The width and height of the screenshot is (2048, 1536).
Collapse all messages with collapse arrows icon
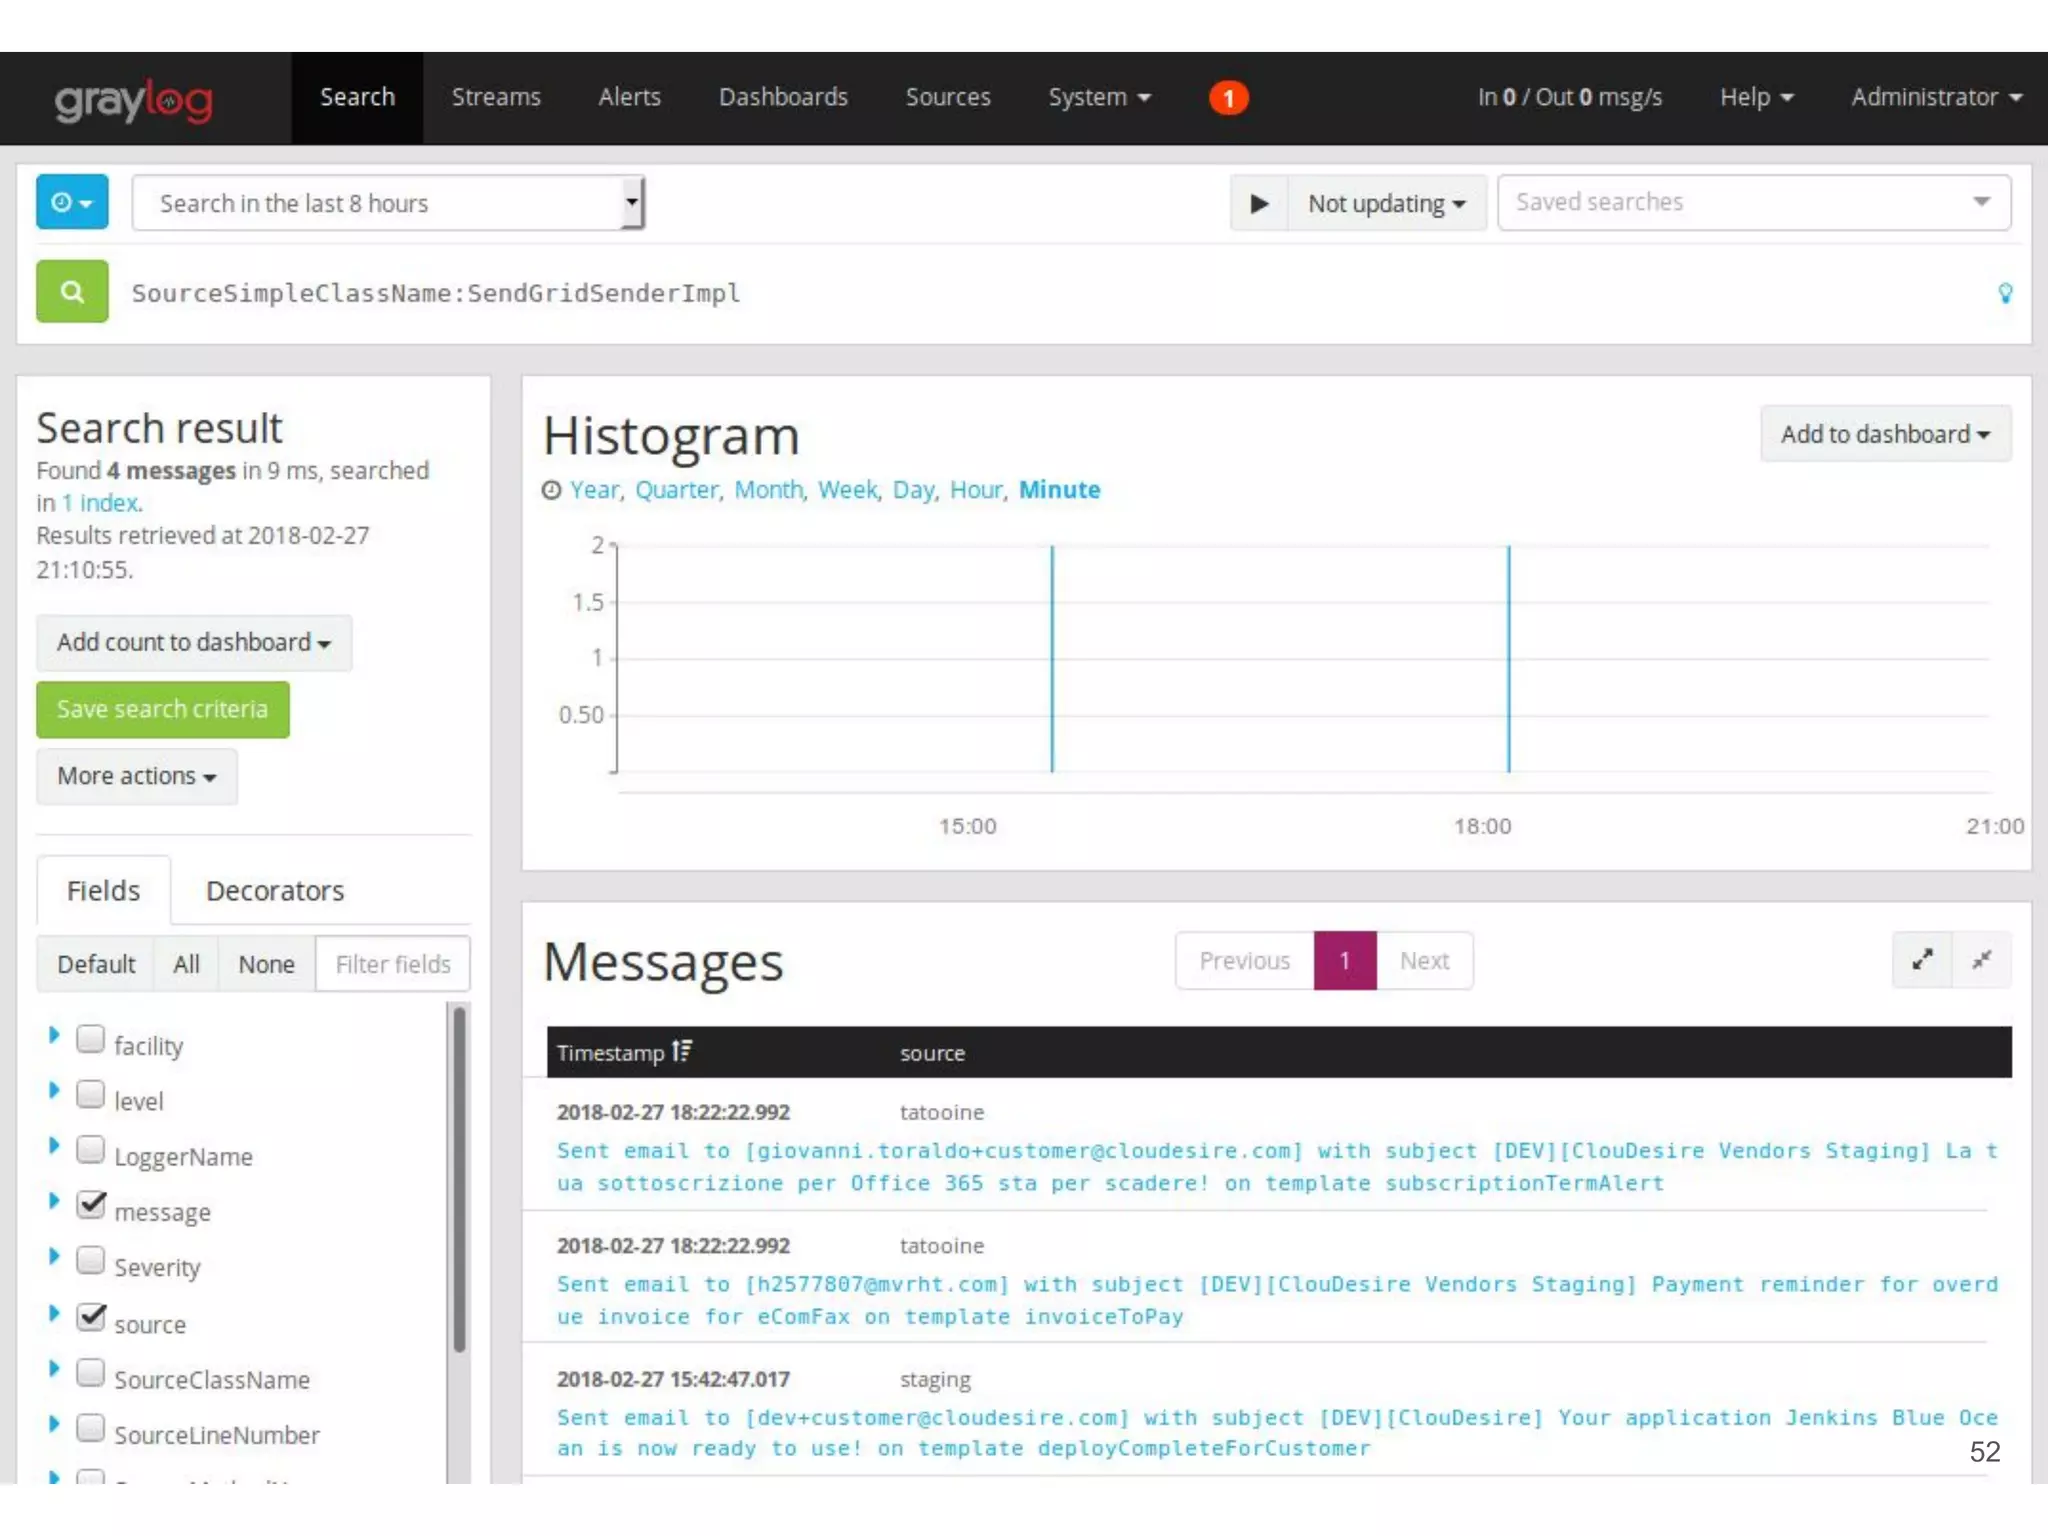[1981, 961]
